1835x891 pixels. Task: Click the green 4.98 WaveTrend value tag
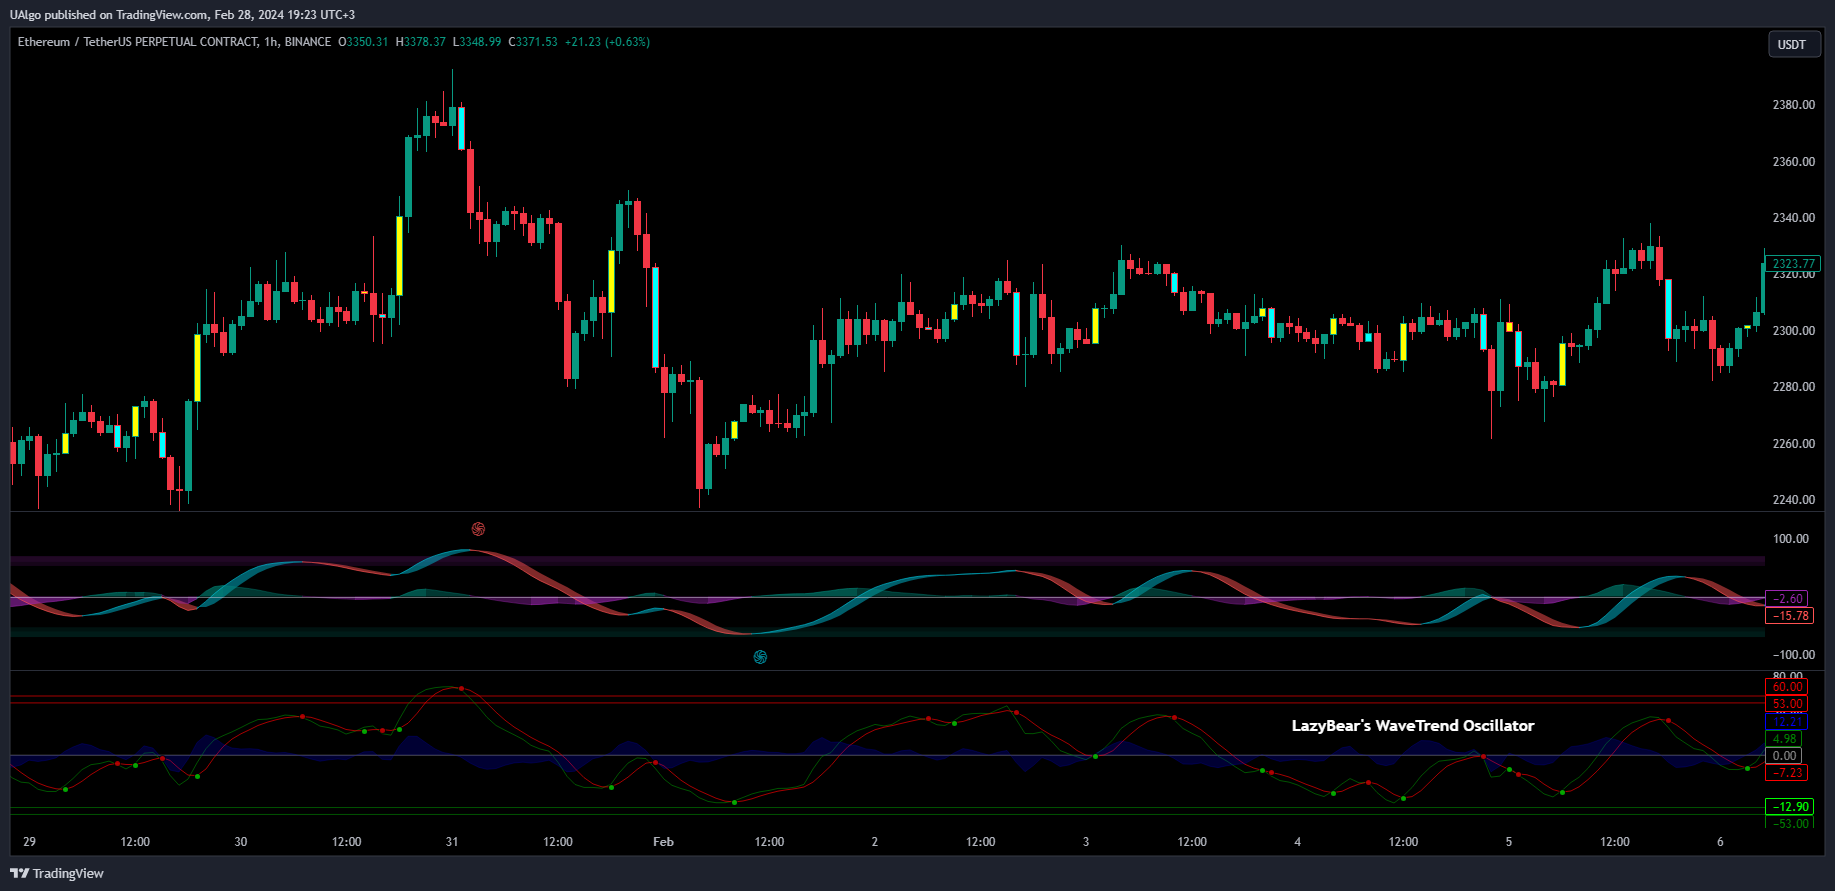click(x=1784, y=739)
